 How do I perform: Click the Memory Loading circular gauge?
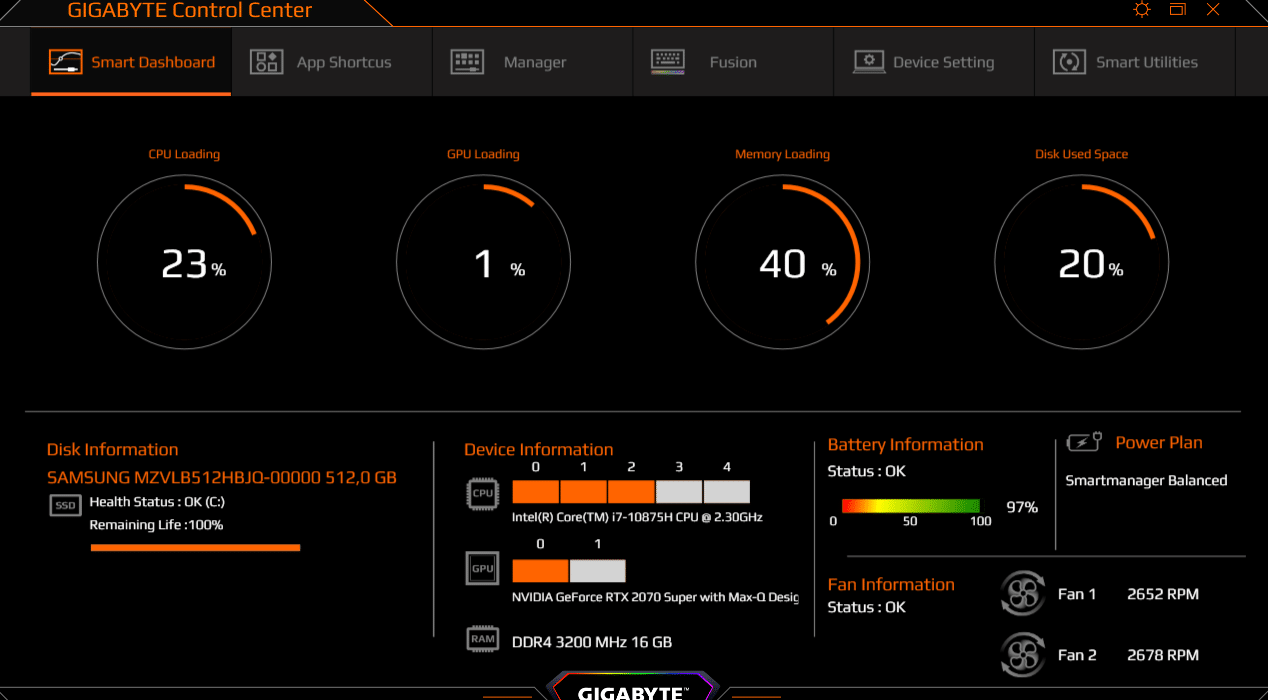[x=782, y=264]
